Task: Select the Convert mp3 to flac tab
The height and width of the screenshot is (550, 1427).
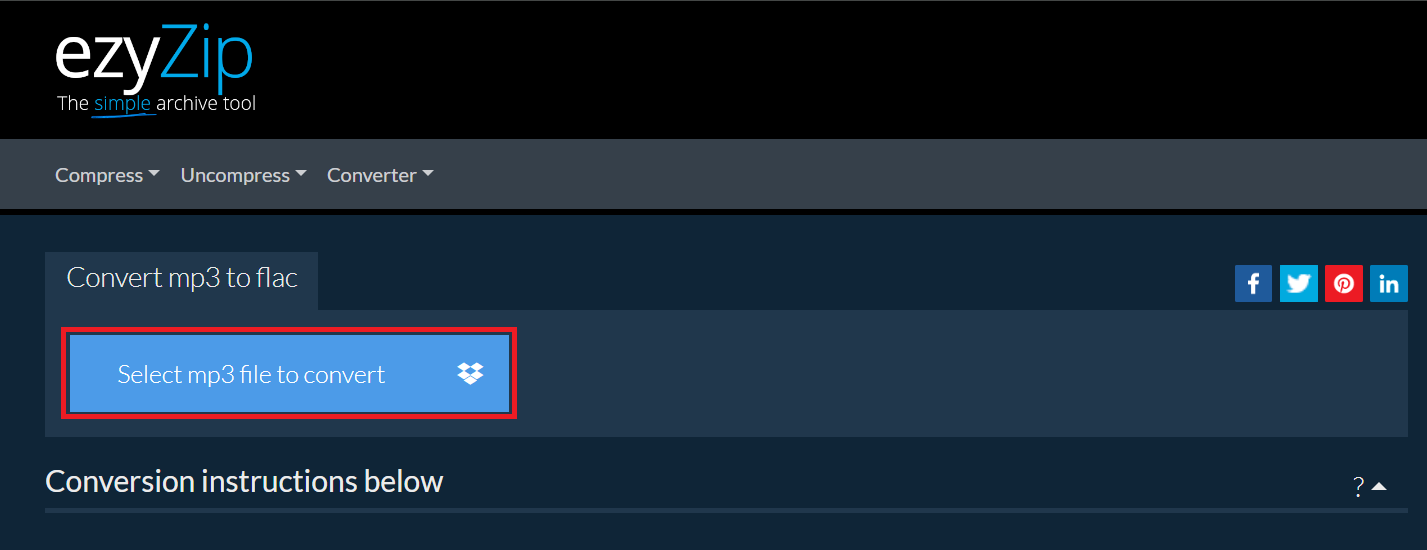Action: (x=182, y=280)
